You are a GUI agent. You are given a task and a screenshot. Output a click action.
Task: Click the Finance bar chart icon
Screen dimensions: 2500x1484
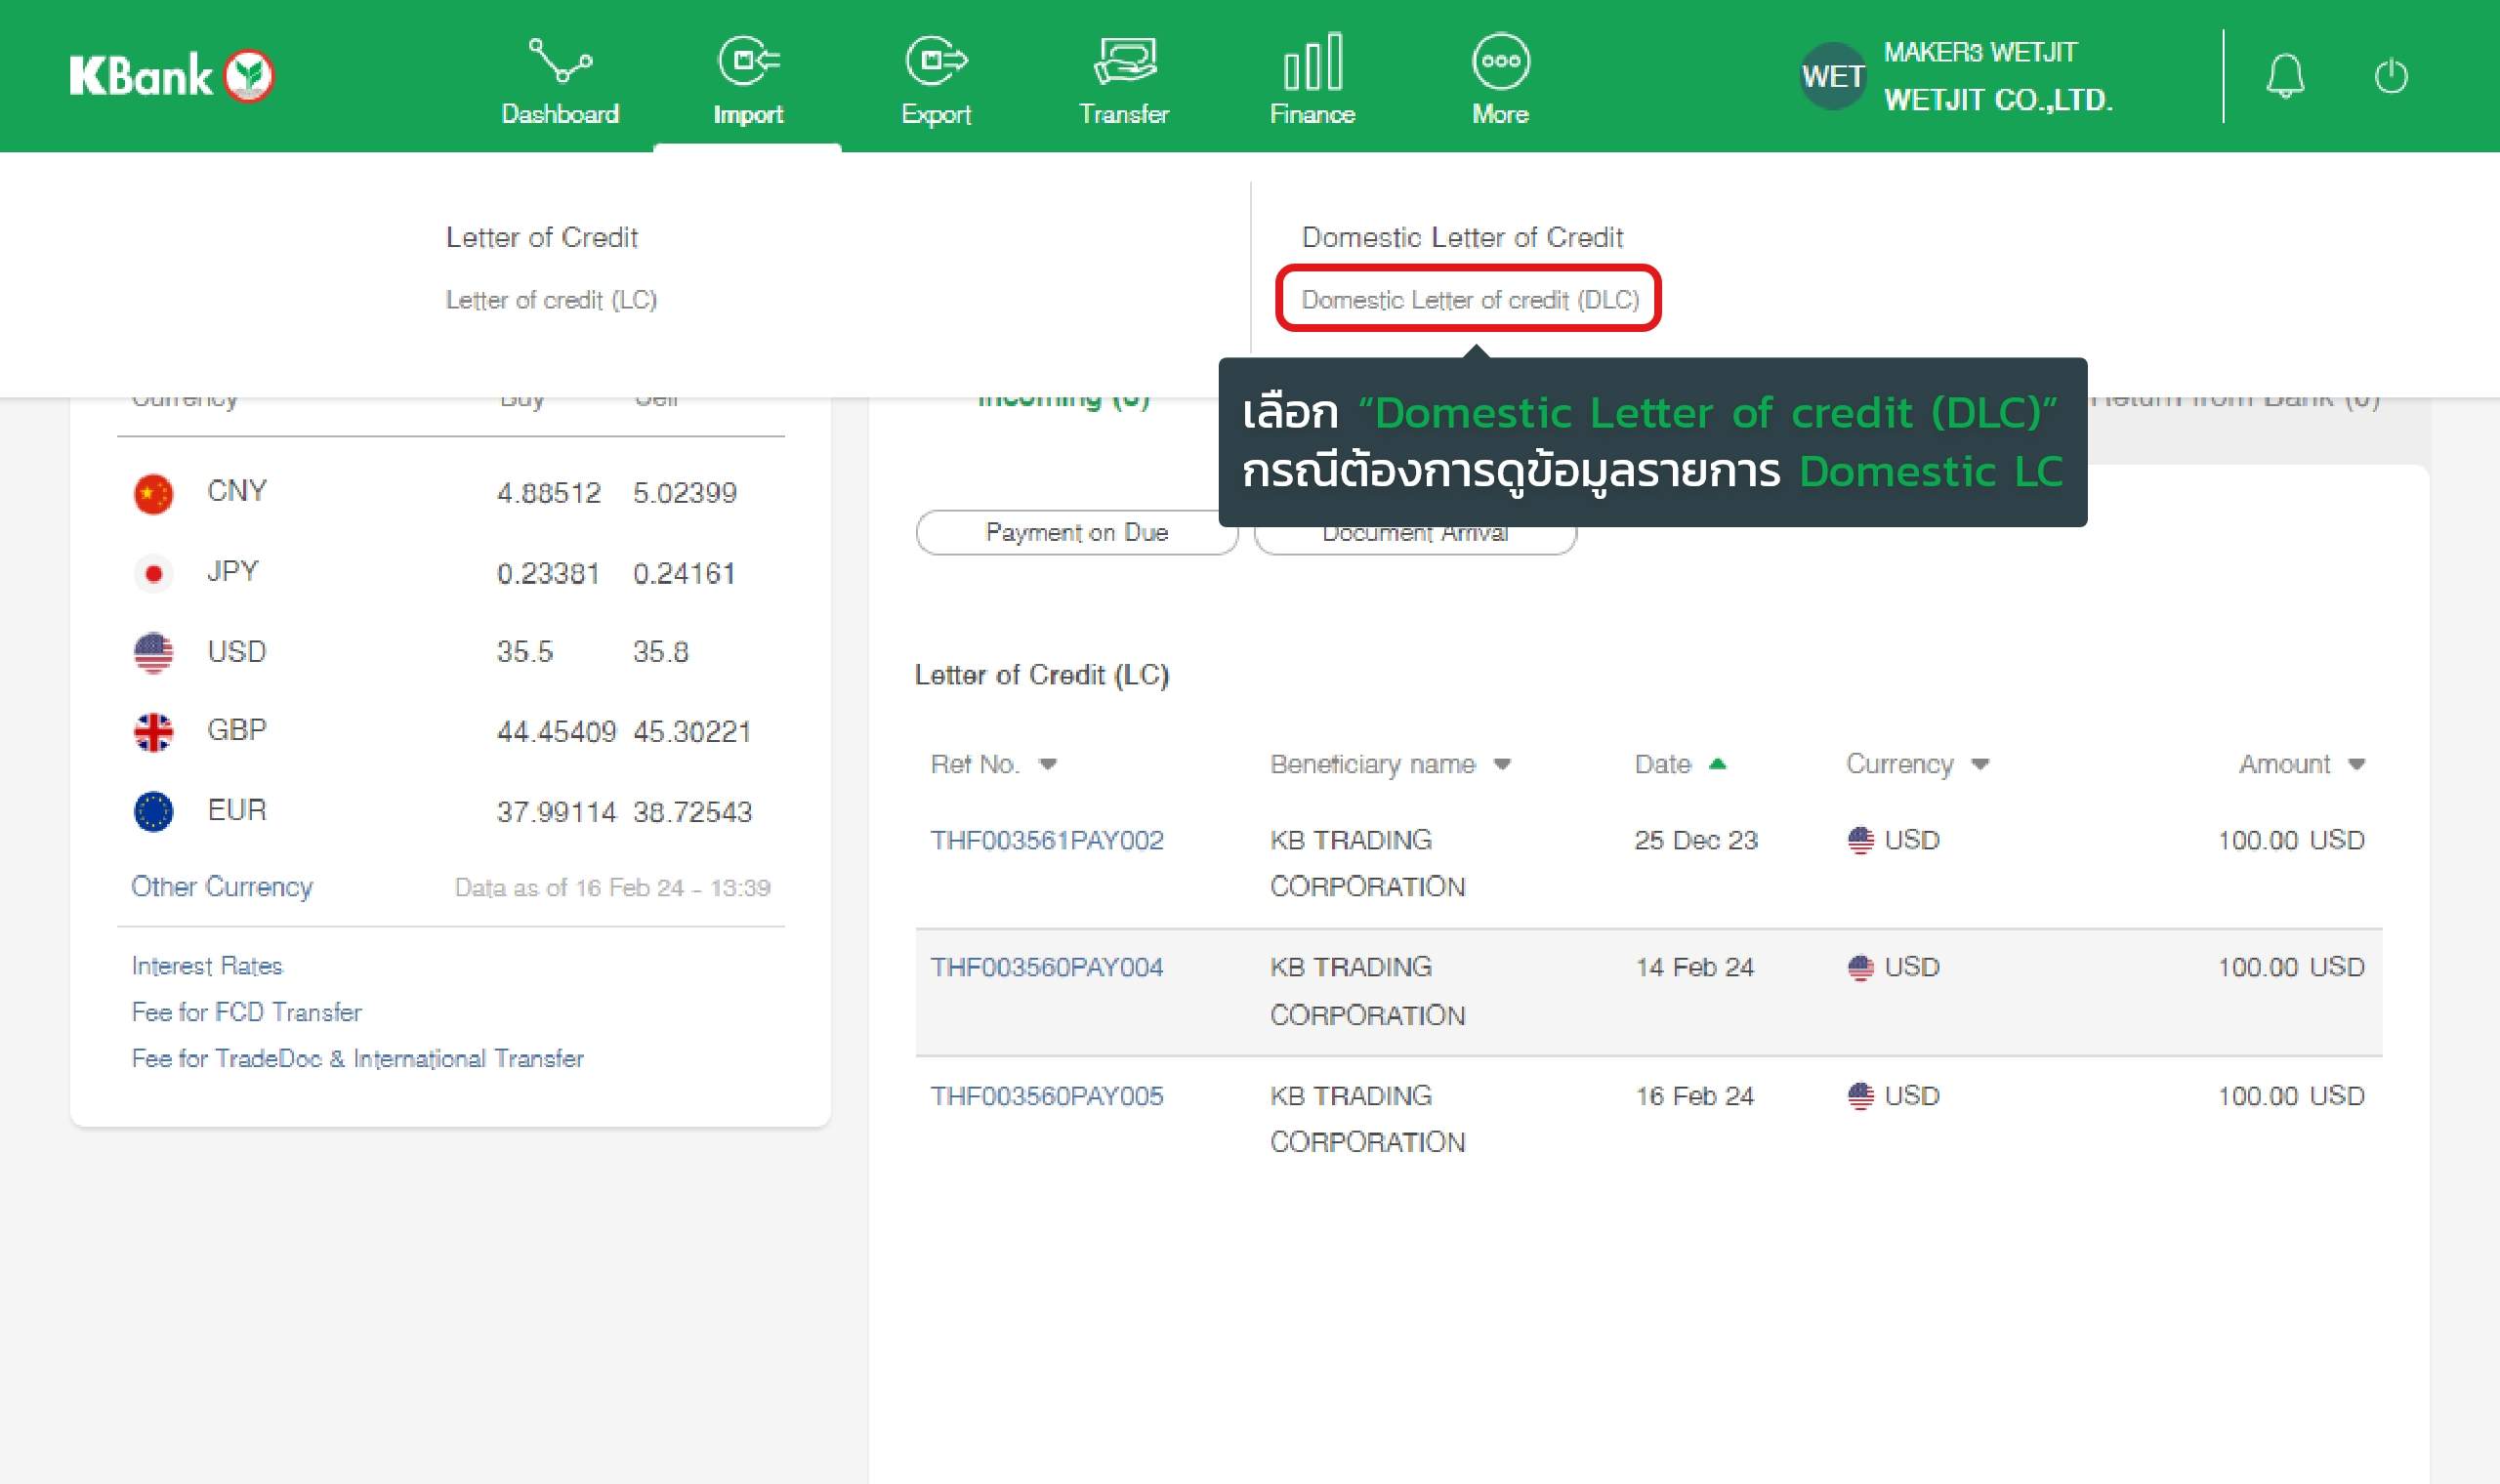coord(1312,62)
